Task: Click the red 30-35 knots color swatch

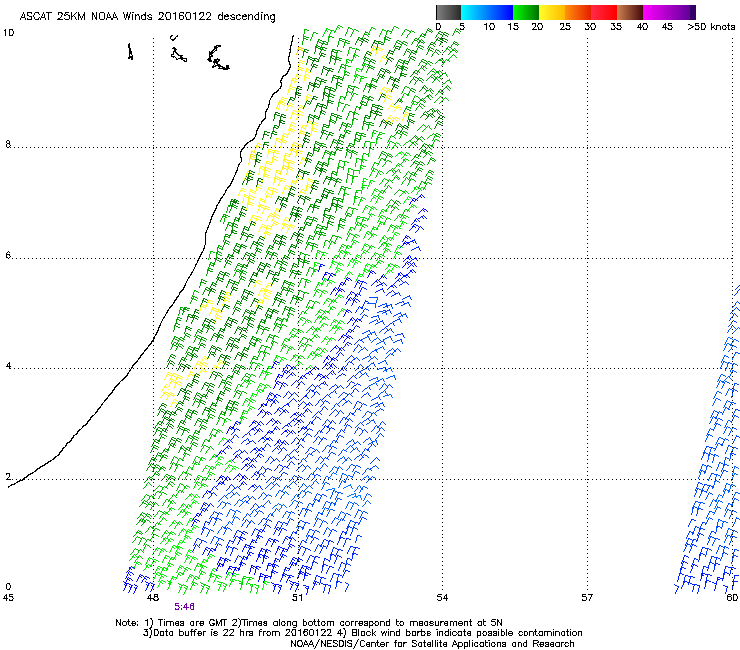Action: pyautogui.click(x=604, y=12)
